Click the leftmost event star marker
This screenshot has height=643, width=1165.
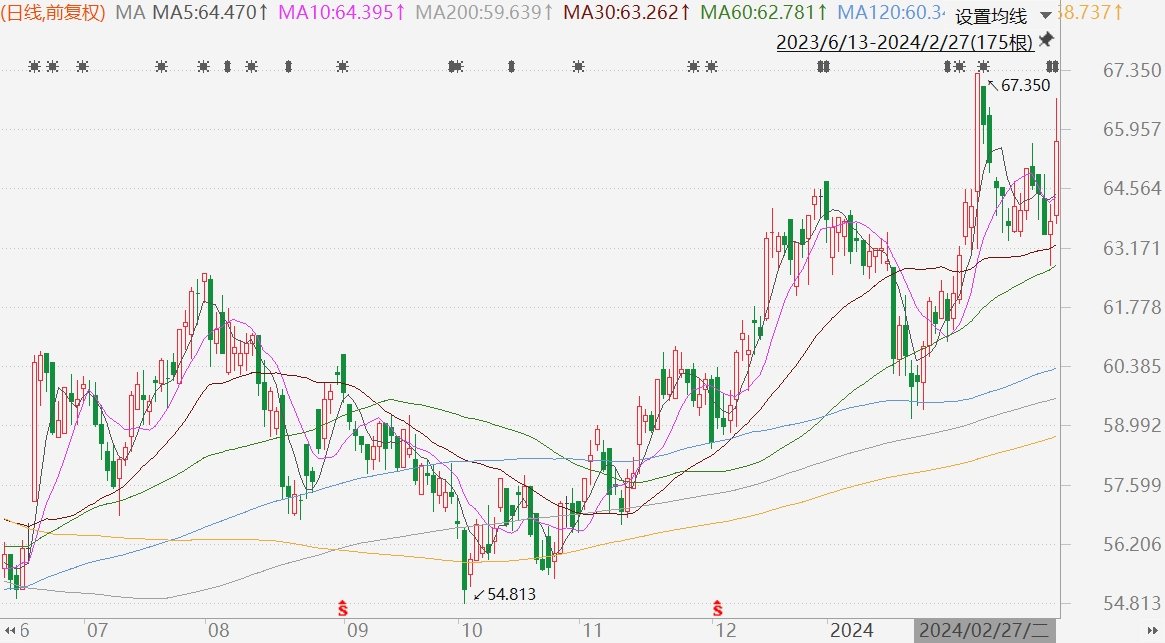[34, 67]
